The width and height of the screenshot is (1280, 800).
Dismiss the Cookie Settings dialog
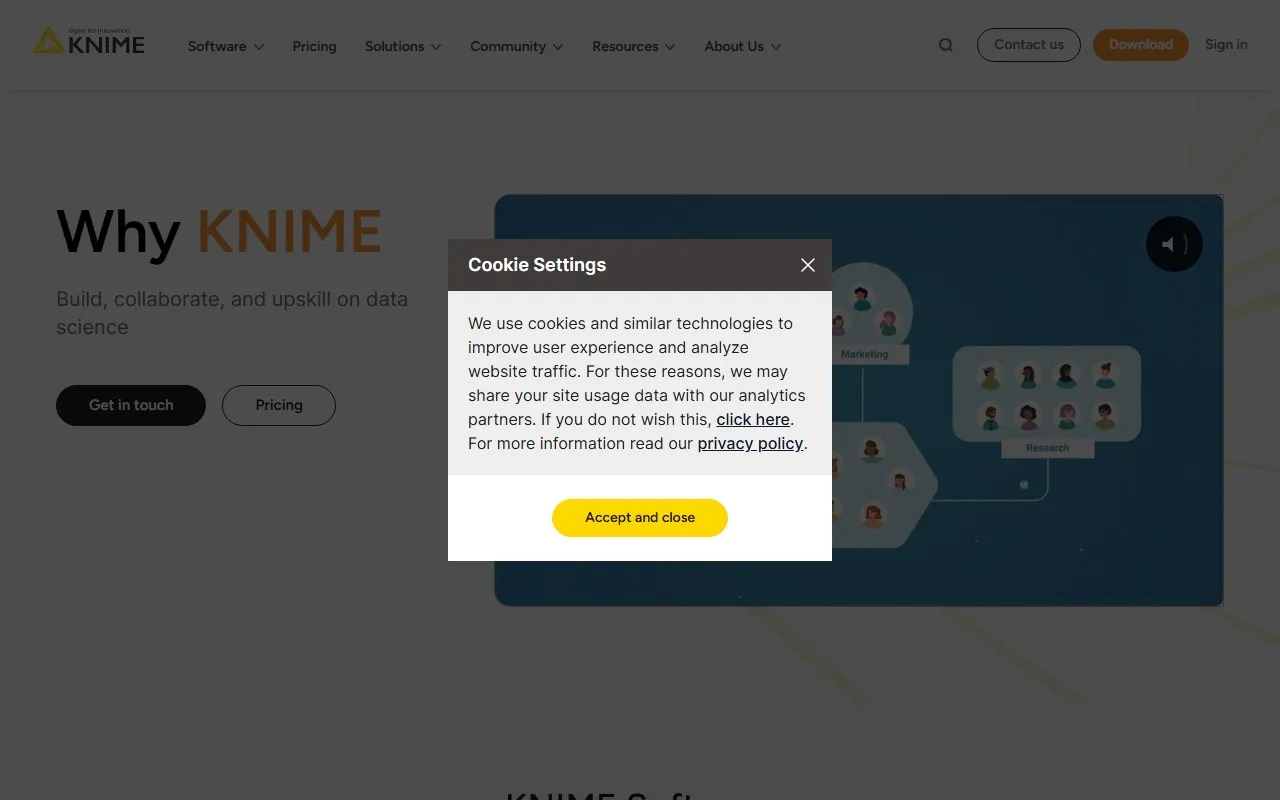click(x=807, y=264)
